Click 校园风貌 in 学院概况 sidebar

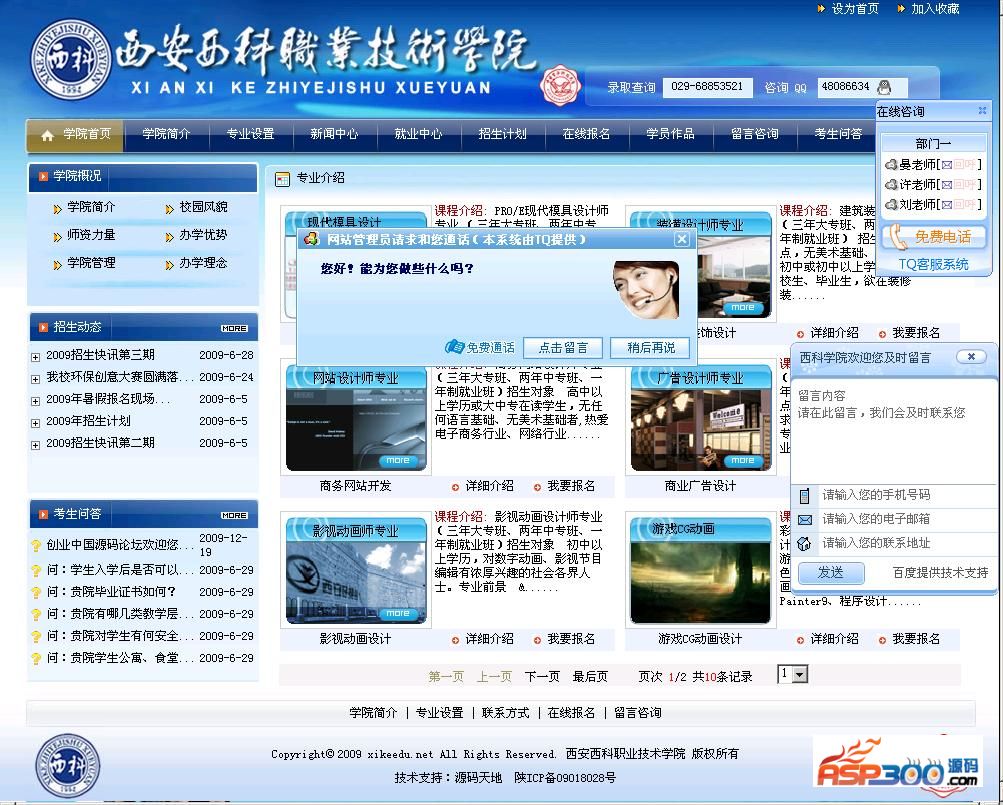point(203,207)
